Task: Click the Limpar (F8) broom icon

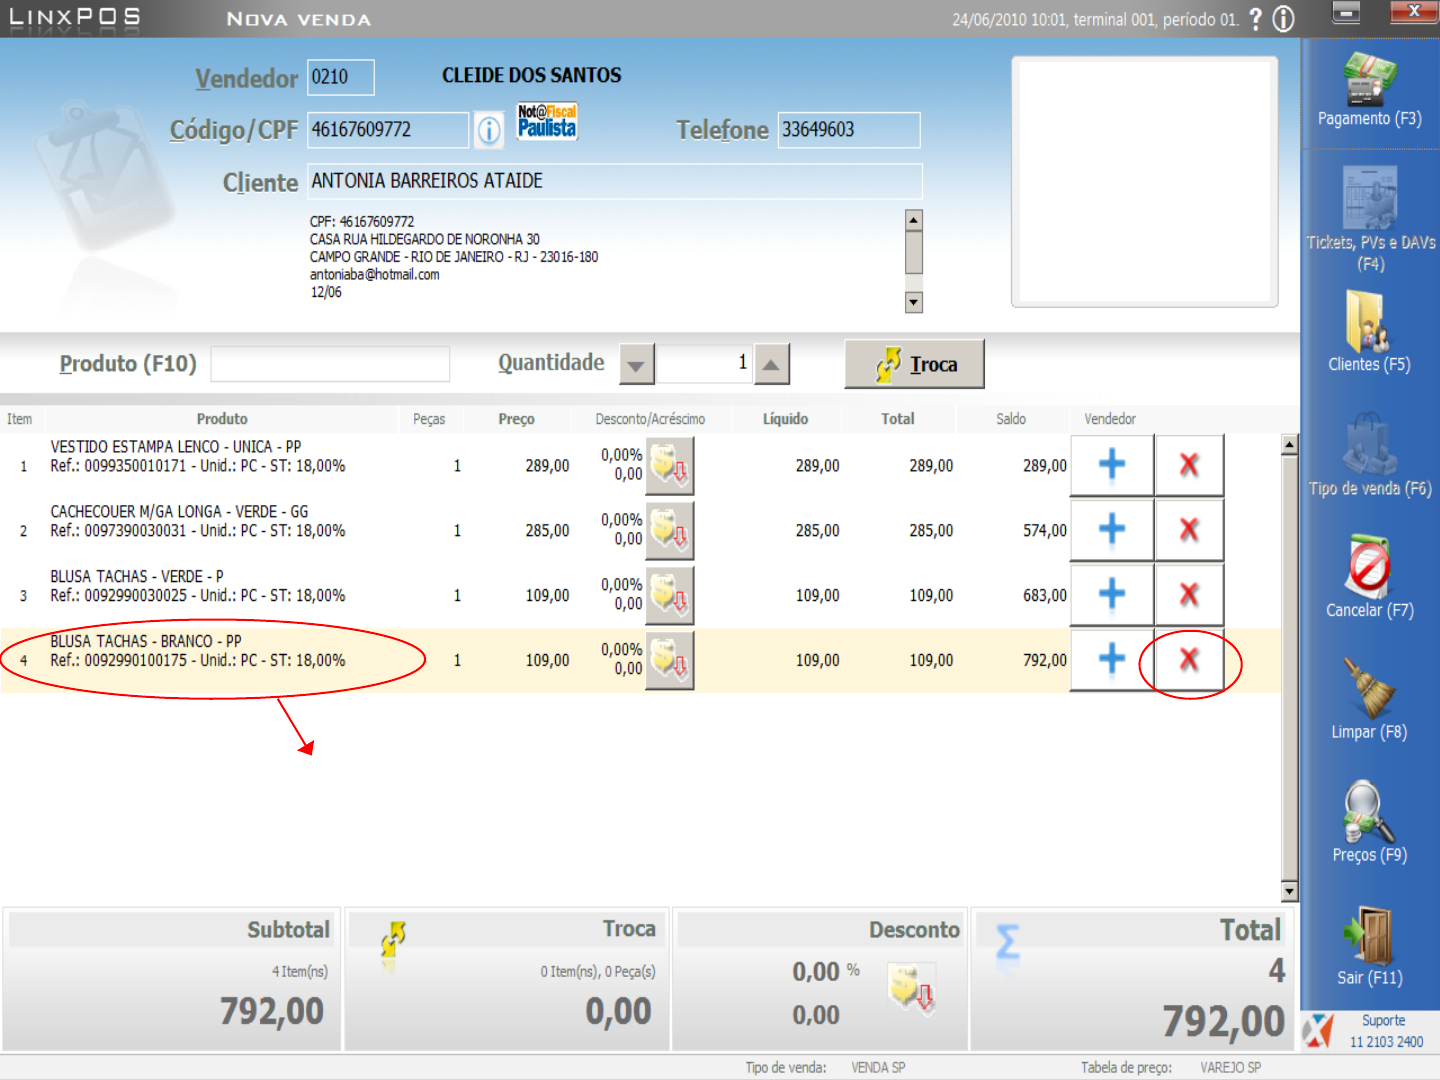Action: click(x=1369, y=689)
